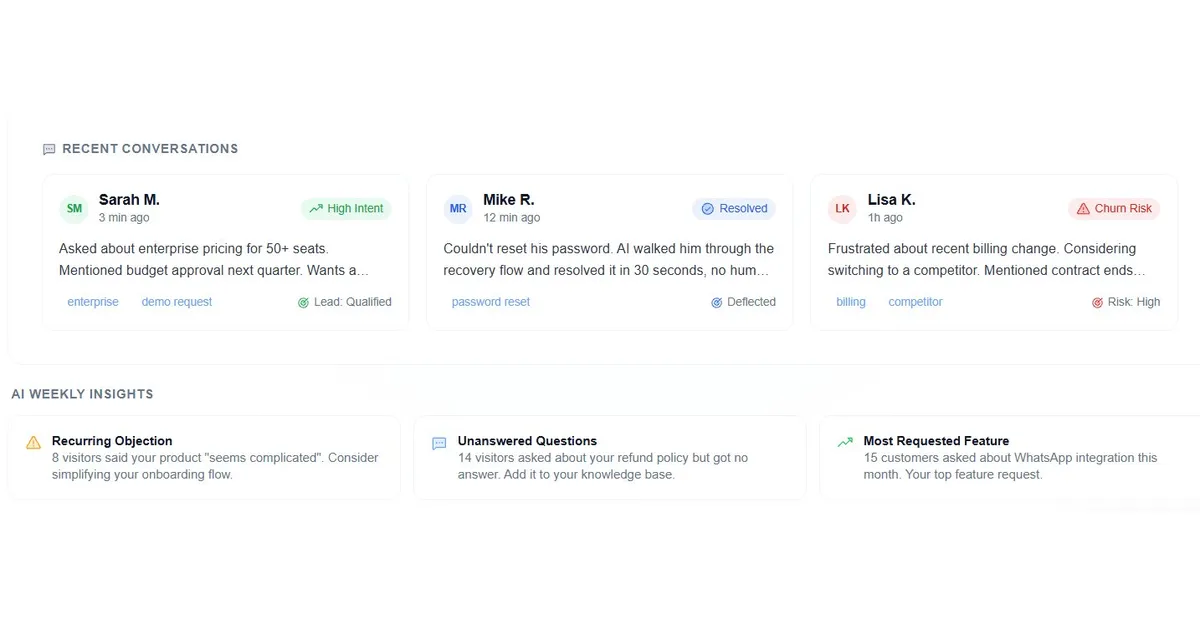Image resolution: width=1200 pixels, height=630 pixels.
Task: Click the Recent Conversations heading
Action: coord(150,149)
